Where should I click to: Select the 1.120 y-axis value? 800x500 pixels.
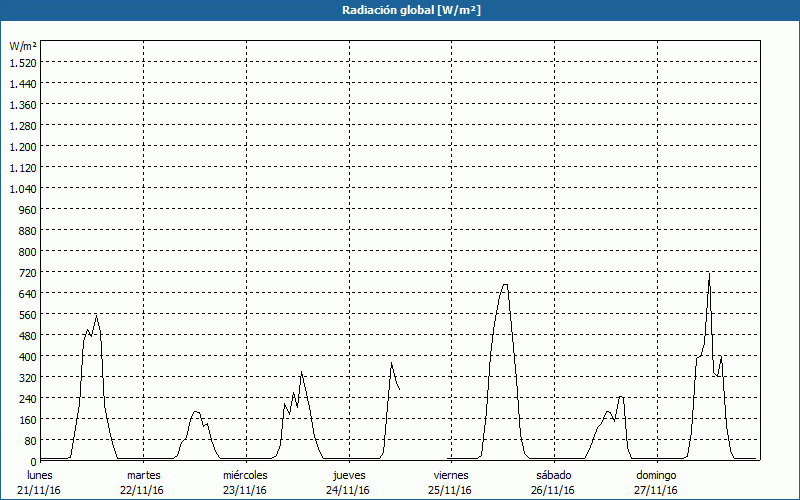point(23,168)
